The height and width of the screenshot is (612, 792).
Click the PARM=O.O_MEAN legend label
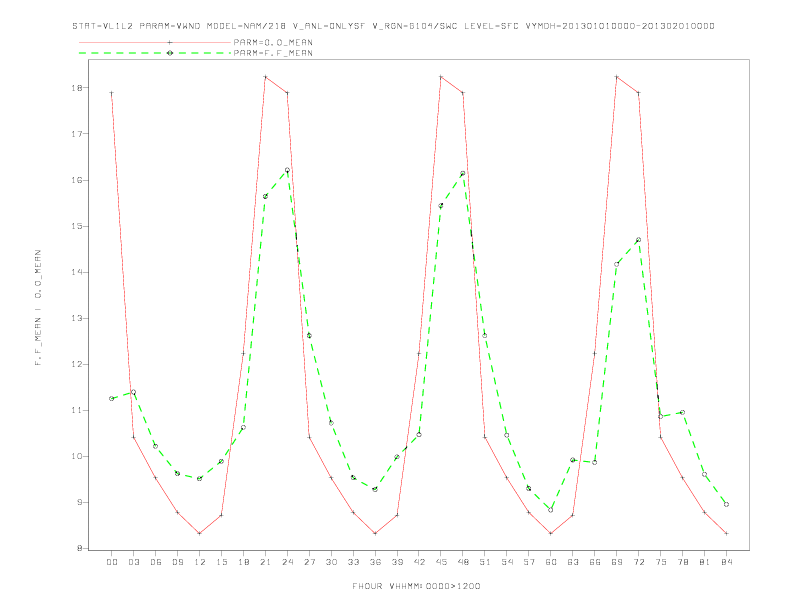coord(273,42)
